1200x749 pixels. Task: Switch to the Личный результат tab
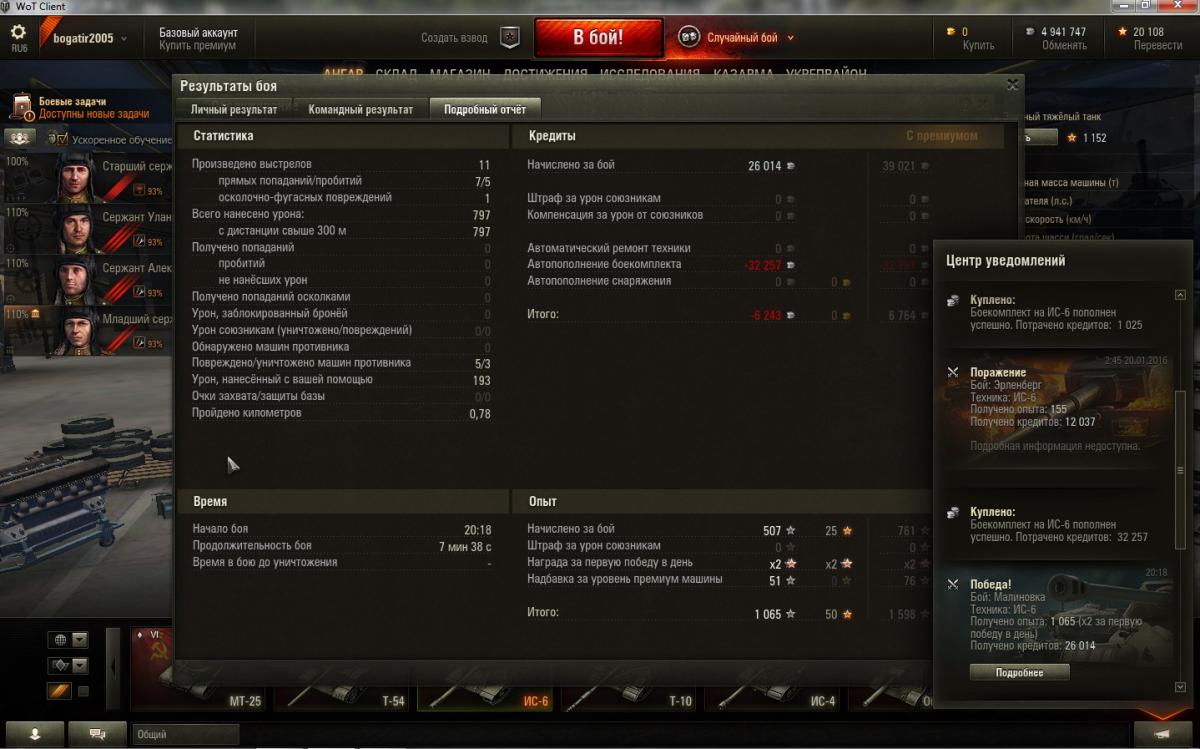pyautogui.click(x=234, y=109)
